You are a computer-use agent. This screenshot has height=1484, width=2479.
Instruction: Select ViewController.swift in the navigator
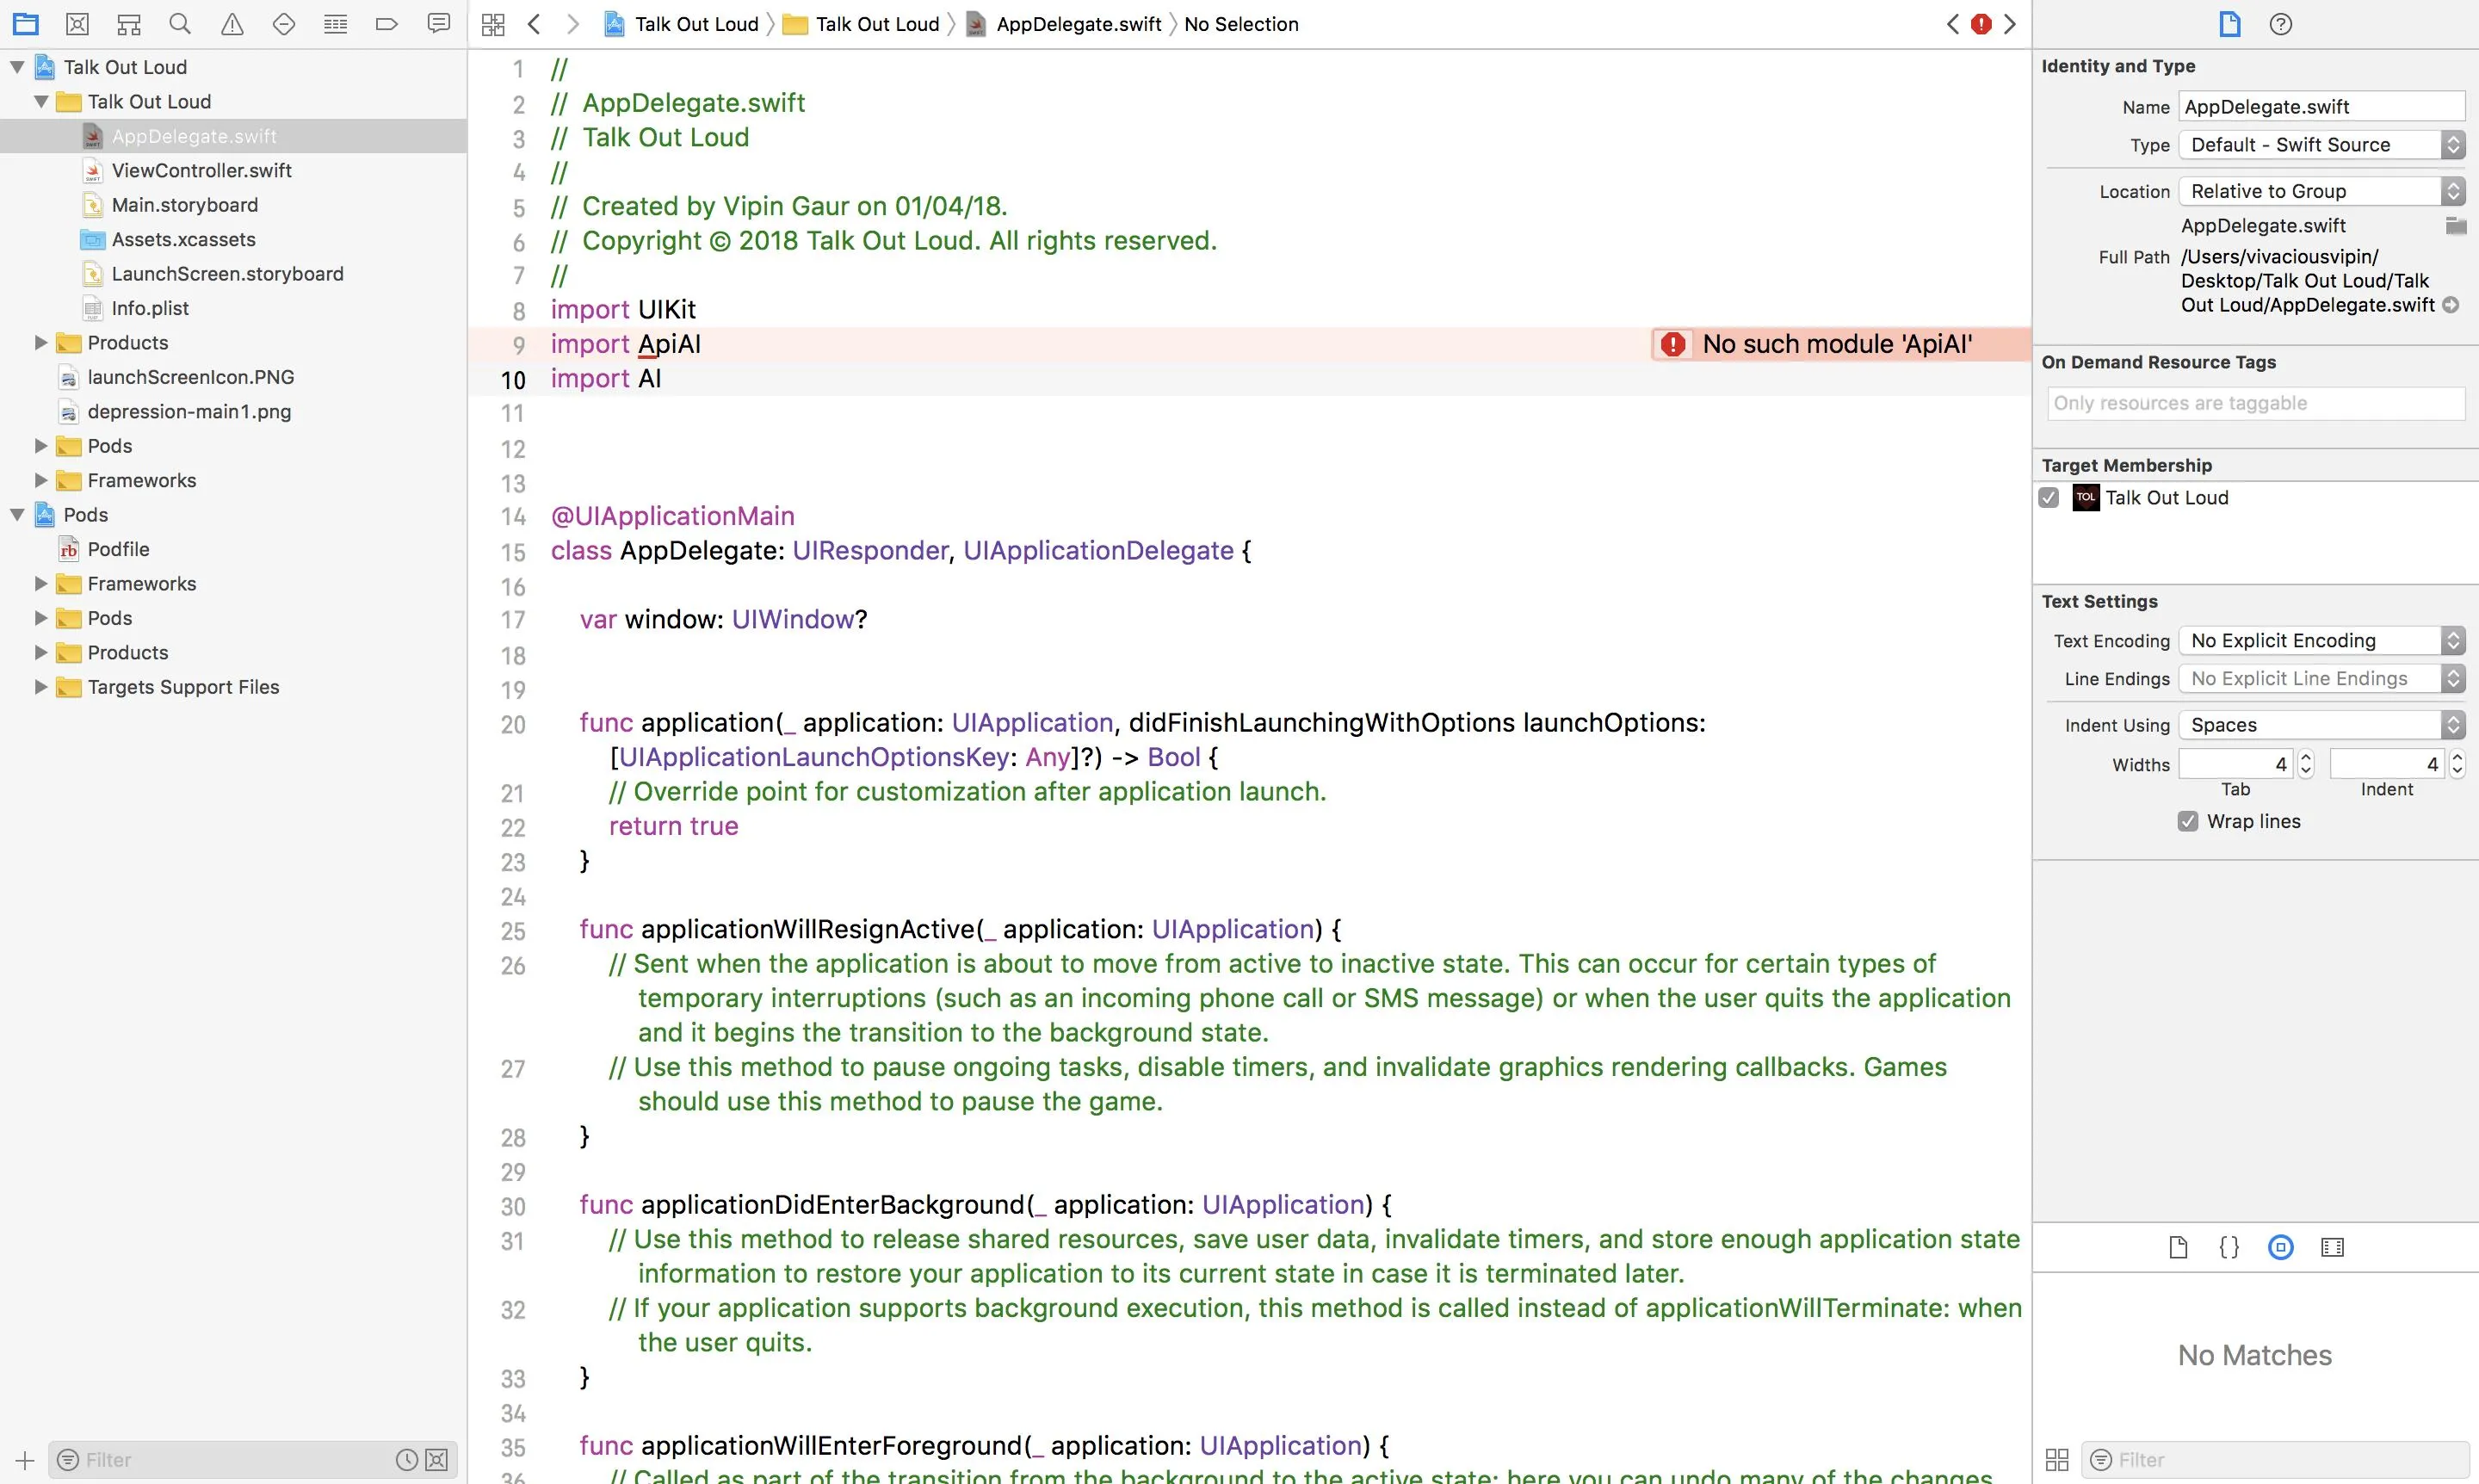(x=201, y=171)
